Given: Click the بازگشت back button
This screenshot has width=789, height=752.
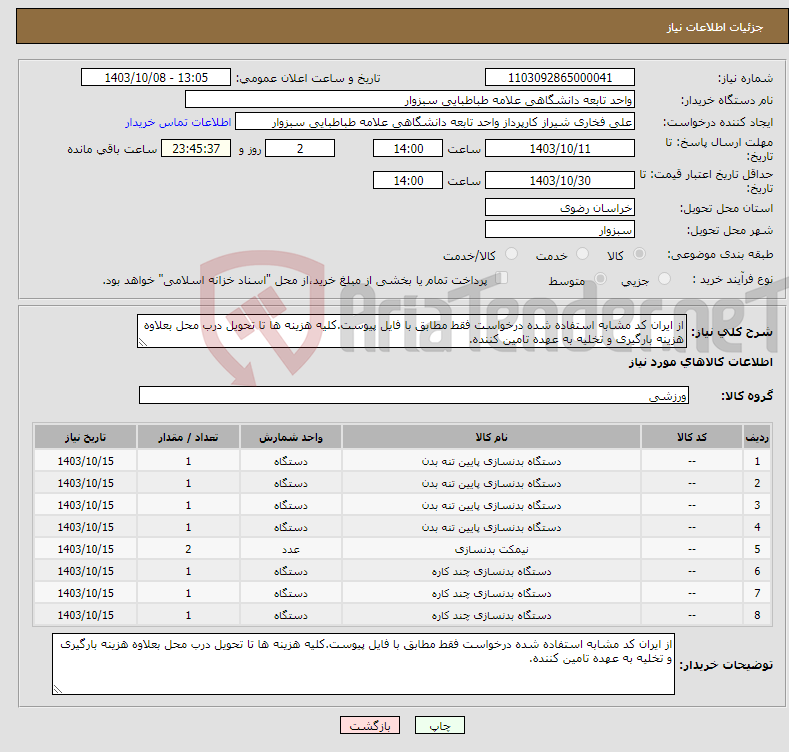Looking at the screenshot, I should pos(370,725).
